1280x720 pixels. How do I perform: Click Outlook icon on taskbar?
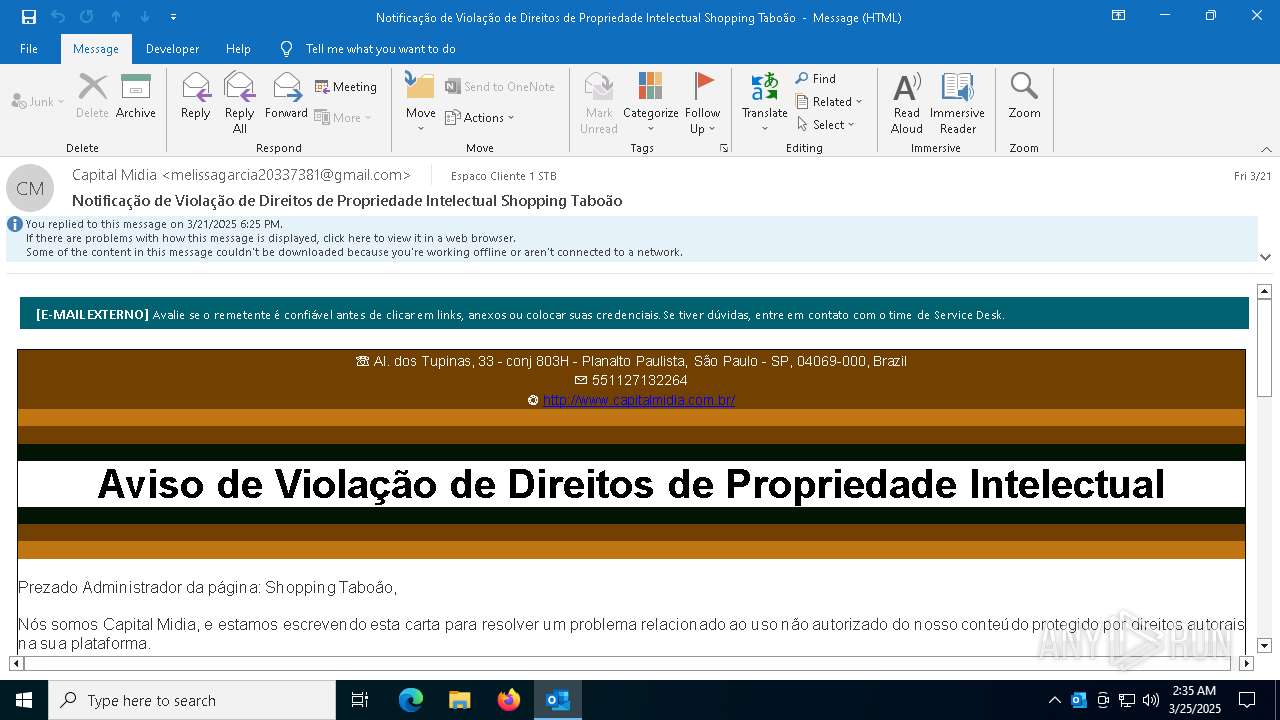click(x=558, y=700)
